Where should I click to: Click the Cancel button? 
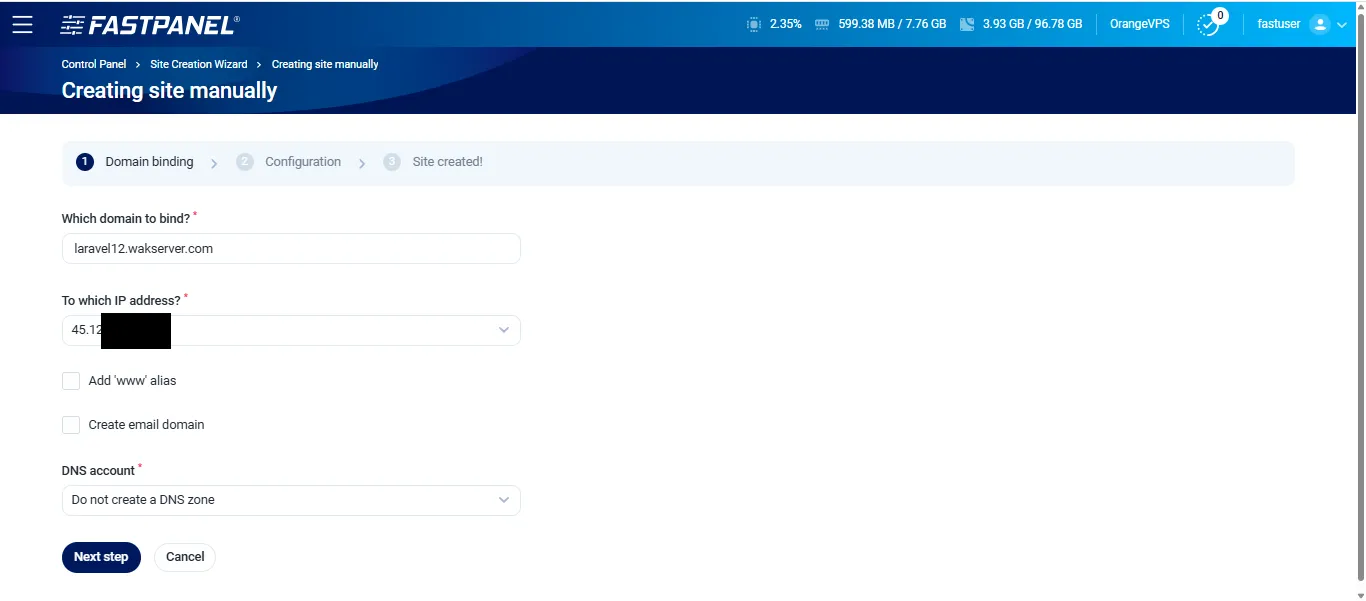tap(185, 557)
